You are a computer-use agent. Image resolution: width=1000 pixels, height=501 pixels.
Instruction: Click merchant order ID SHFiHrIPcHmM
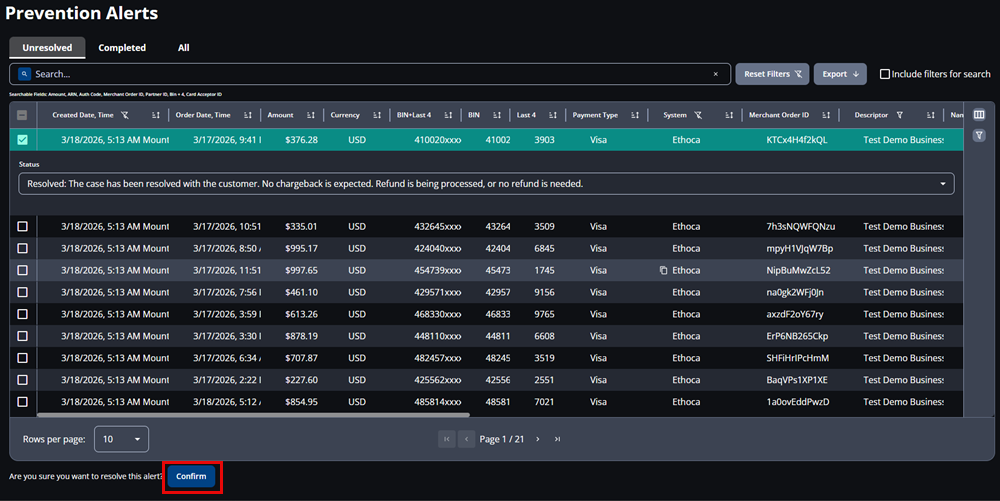[798, 358]
